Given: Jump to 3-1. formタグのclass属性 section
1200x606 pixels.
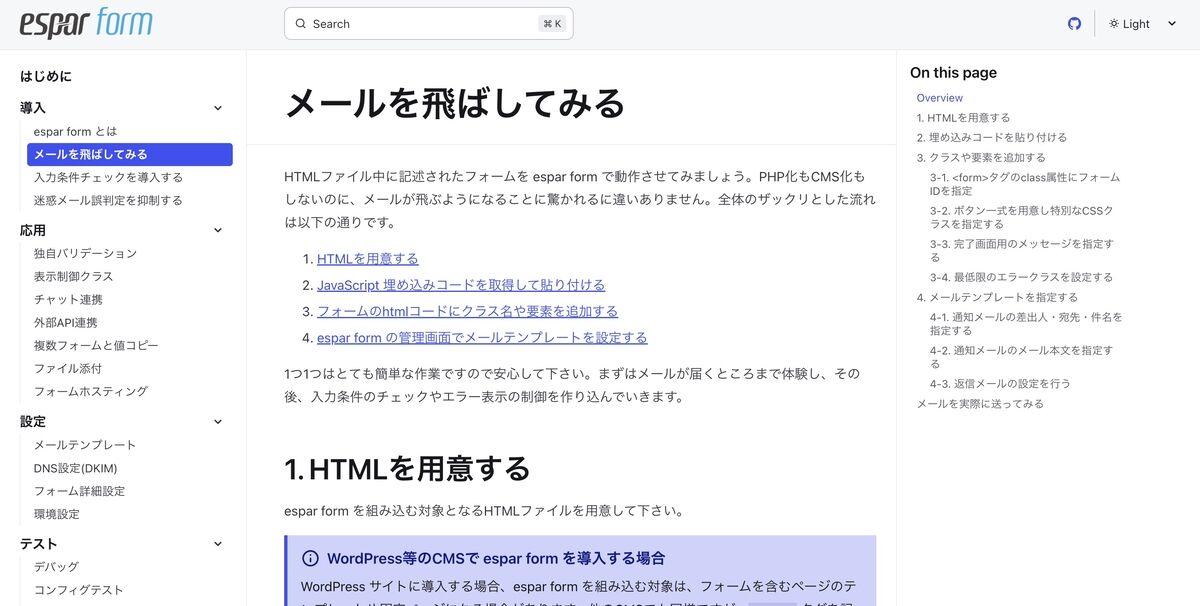Looking at the screenshot, I should 1025,184.
